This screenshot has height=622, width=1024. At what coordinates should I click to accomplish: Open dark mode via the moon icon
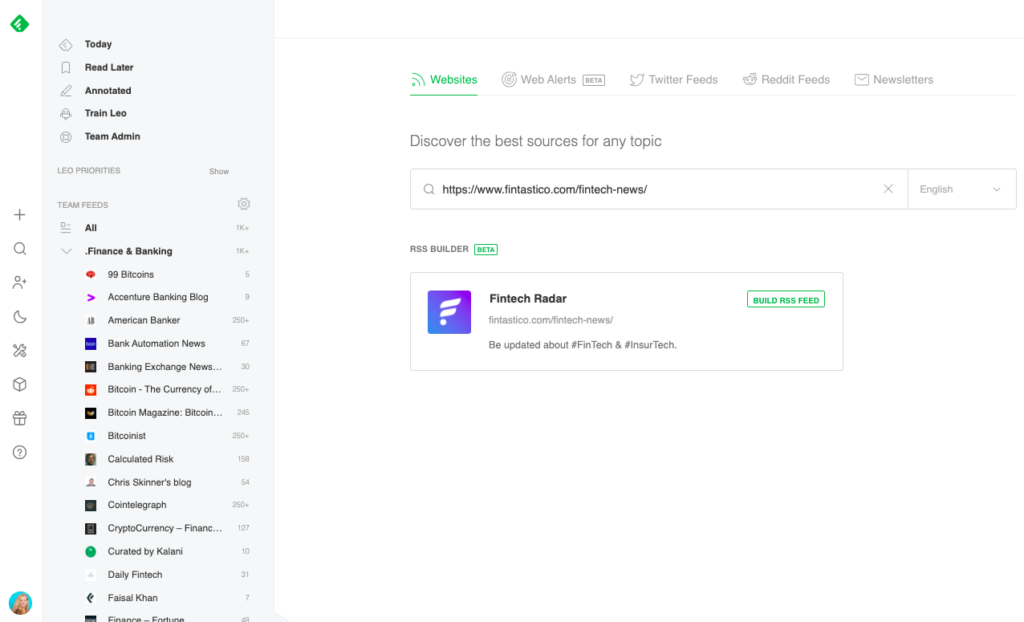point(19,316)
